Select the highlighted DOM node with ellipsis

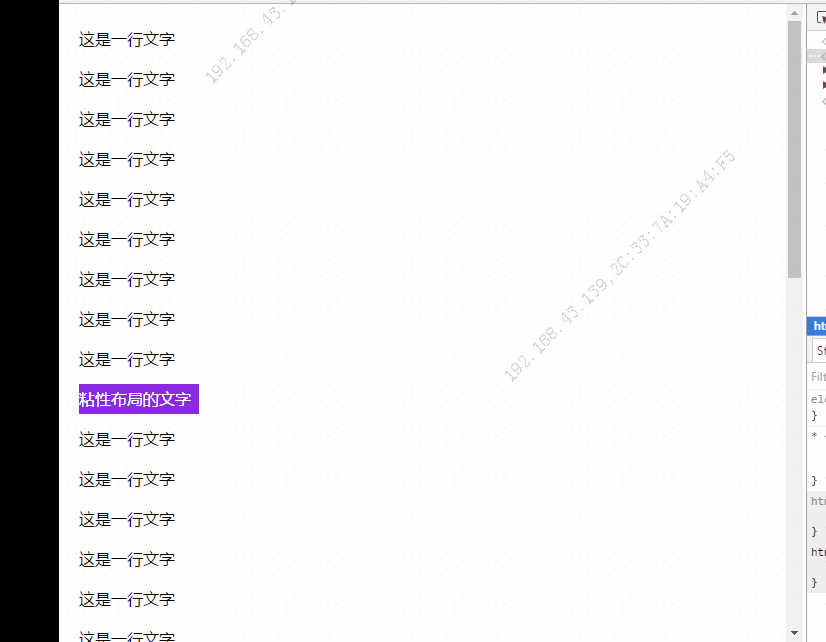point(817,55)
